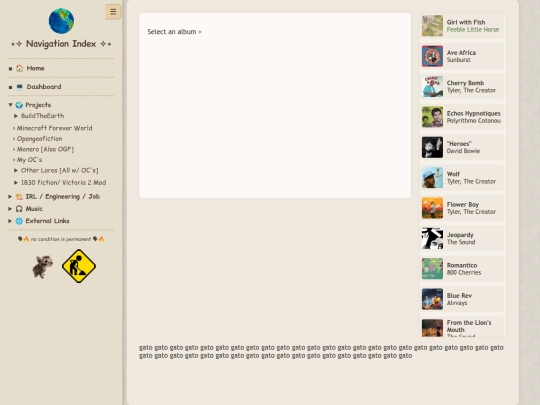Open the Home link
Image resolution: width=540 pixels, height=405 pixels.
tap(35, 68)
